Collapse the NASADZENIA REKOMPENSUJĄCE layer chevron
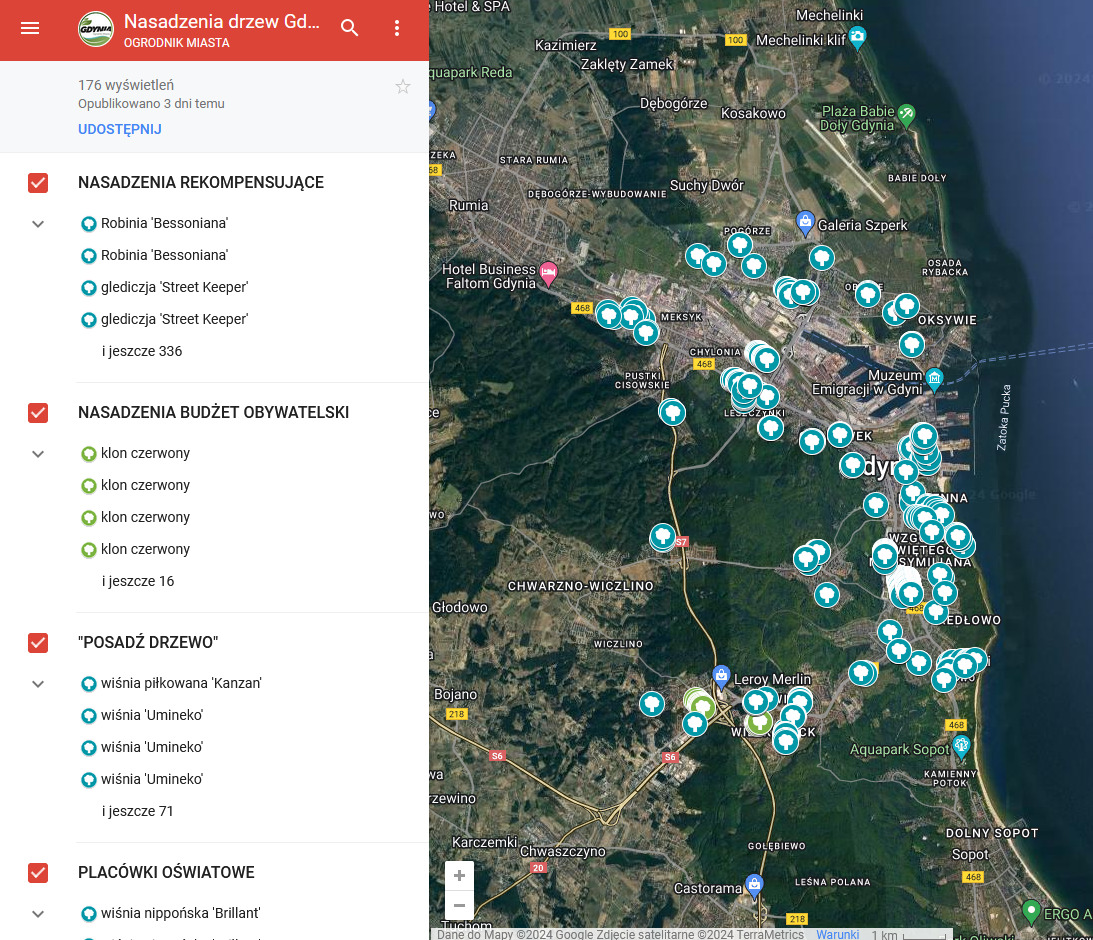This screenshot has height=940, width=1093. pyautogui.click(x=38, y=224)
